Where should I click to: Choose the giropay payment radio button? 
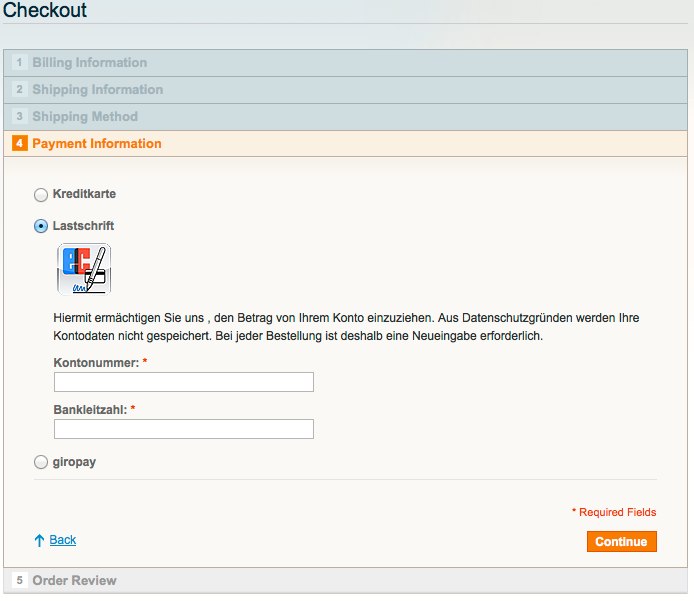41,462
